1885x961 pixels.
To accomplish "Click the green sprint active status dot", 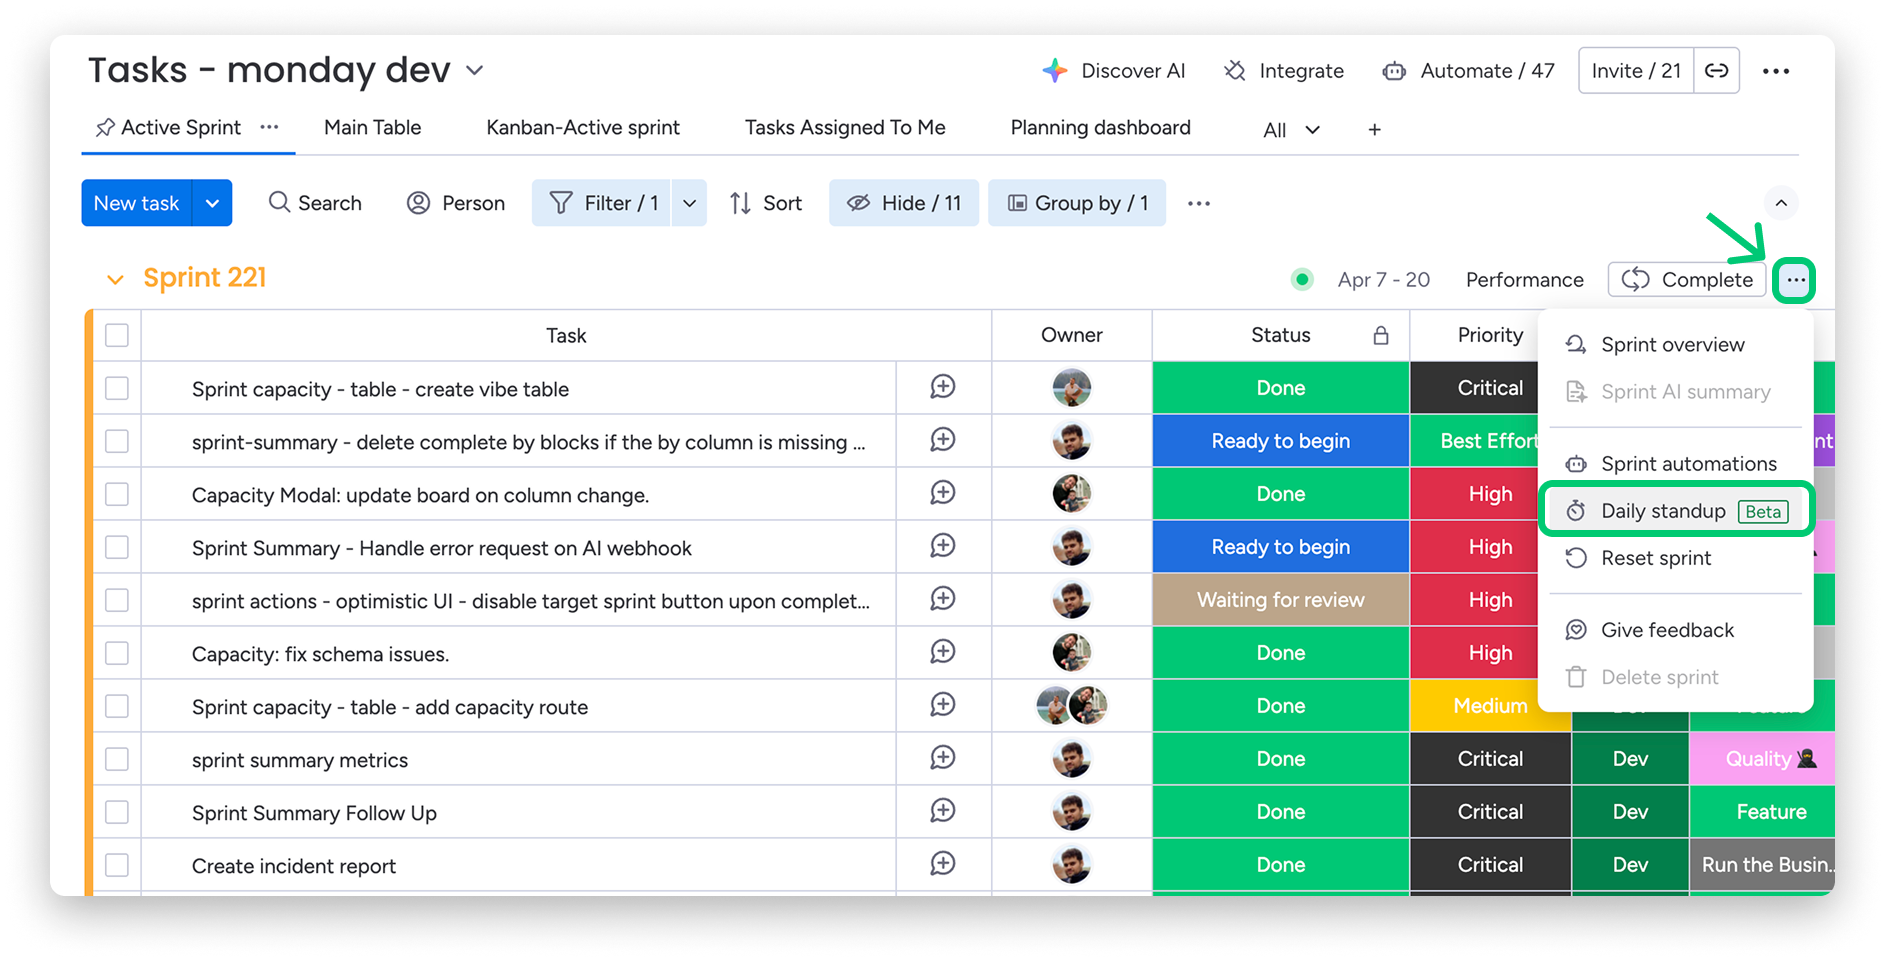I will click(x=1302, y=279).
